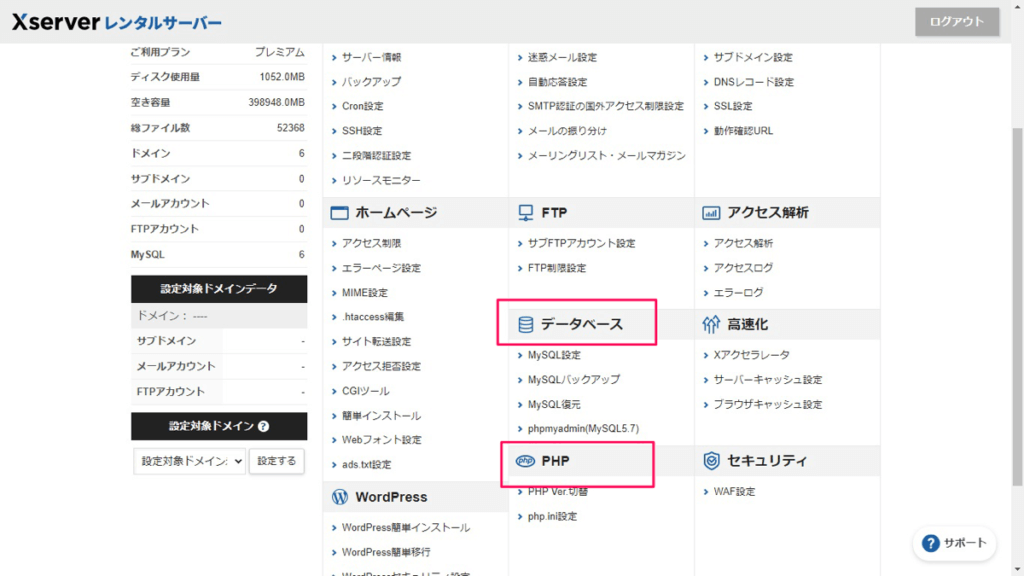The height and width of the screenshot is (576, 1024).
Task: Open アクセス解析 link under analytics heading
Action: pos(743,244)
